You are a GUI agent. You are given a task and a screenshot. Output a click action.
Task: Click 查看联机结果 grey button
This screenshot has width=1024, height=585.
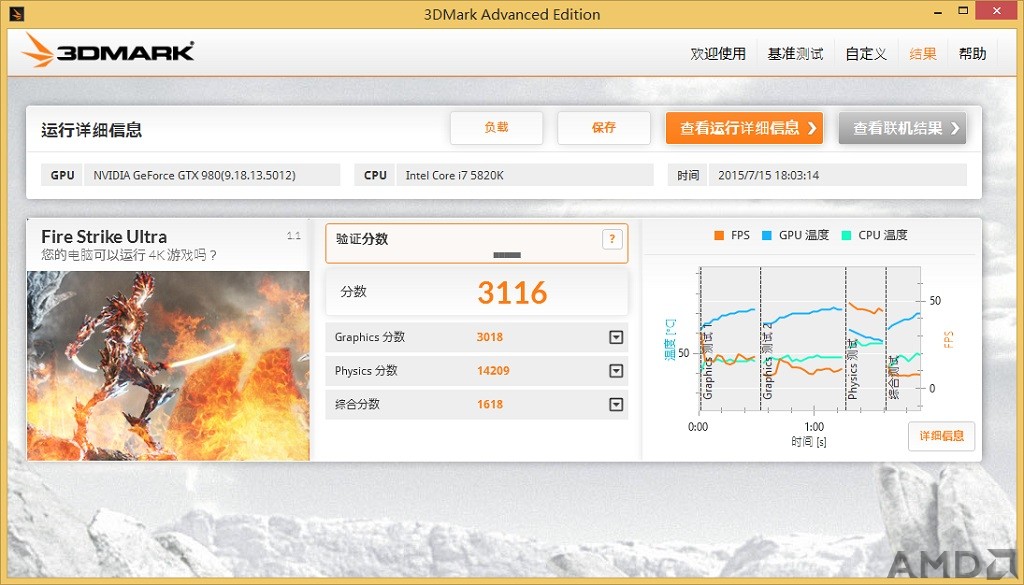[x=903, y=128]
